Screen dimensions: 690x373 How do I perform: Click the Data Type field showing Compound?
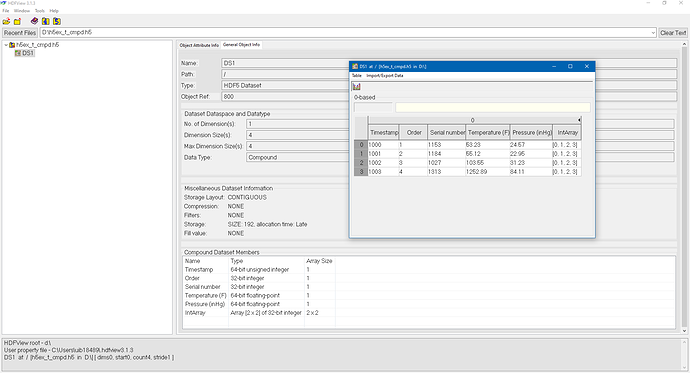(298, 157)
